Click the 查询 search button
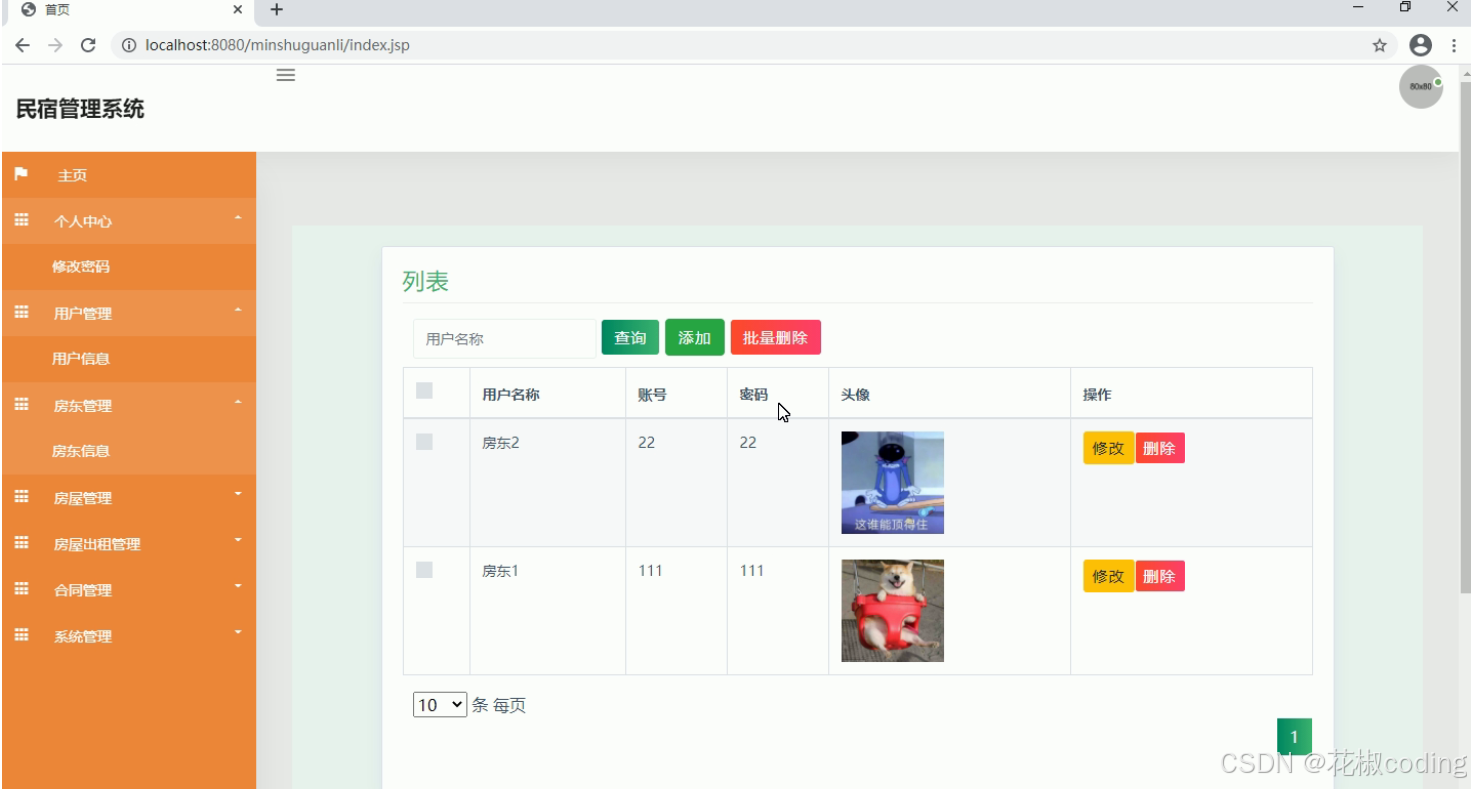Viewport: 1471px width, 789px height. (x=629, y=337)
